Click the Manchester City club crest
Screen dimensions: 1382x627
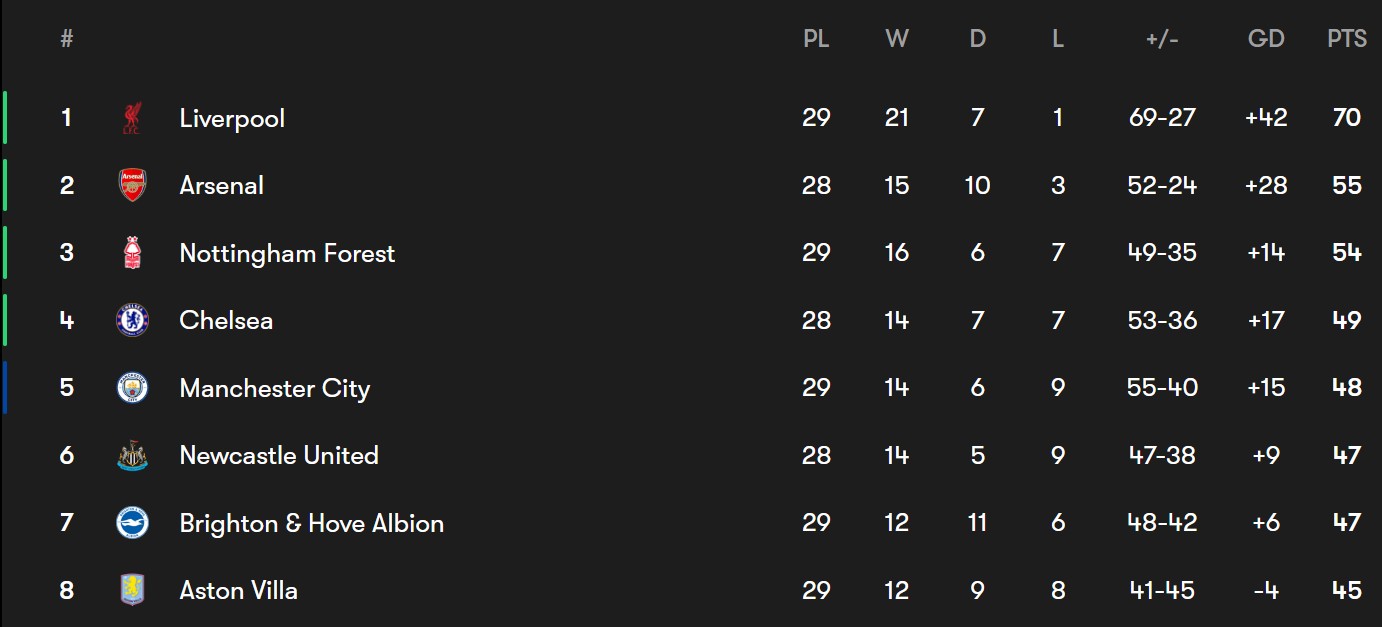tap(132, 388)
